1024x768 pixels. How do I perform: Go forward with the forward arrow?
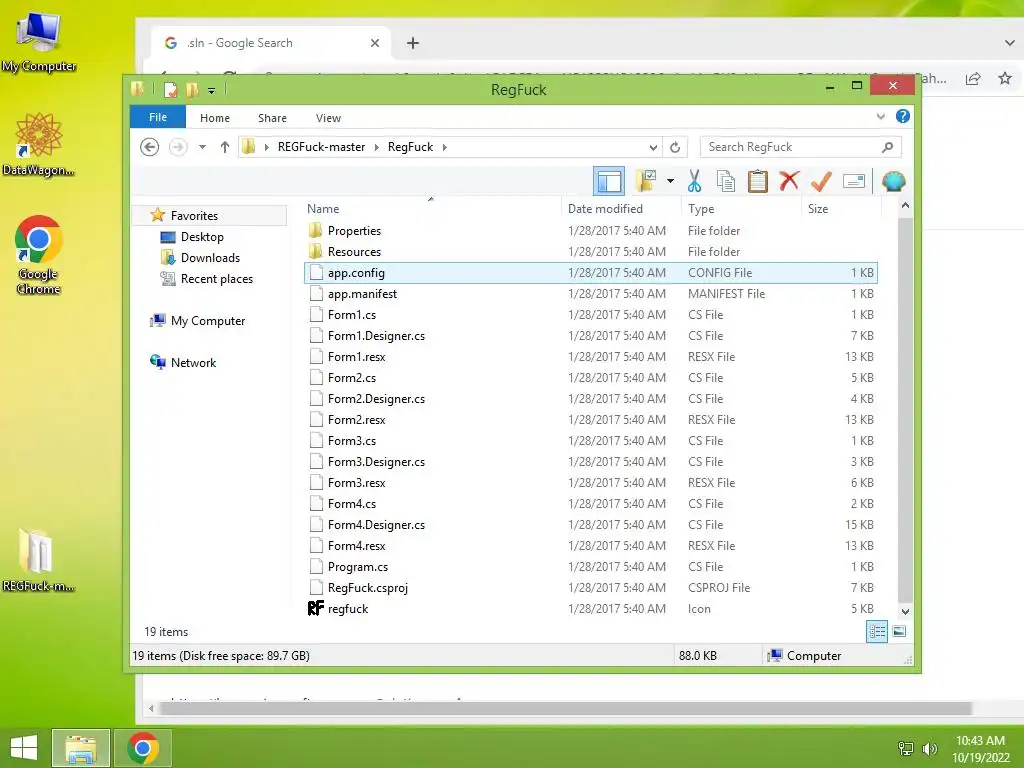click(178, 147)
